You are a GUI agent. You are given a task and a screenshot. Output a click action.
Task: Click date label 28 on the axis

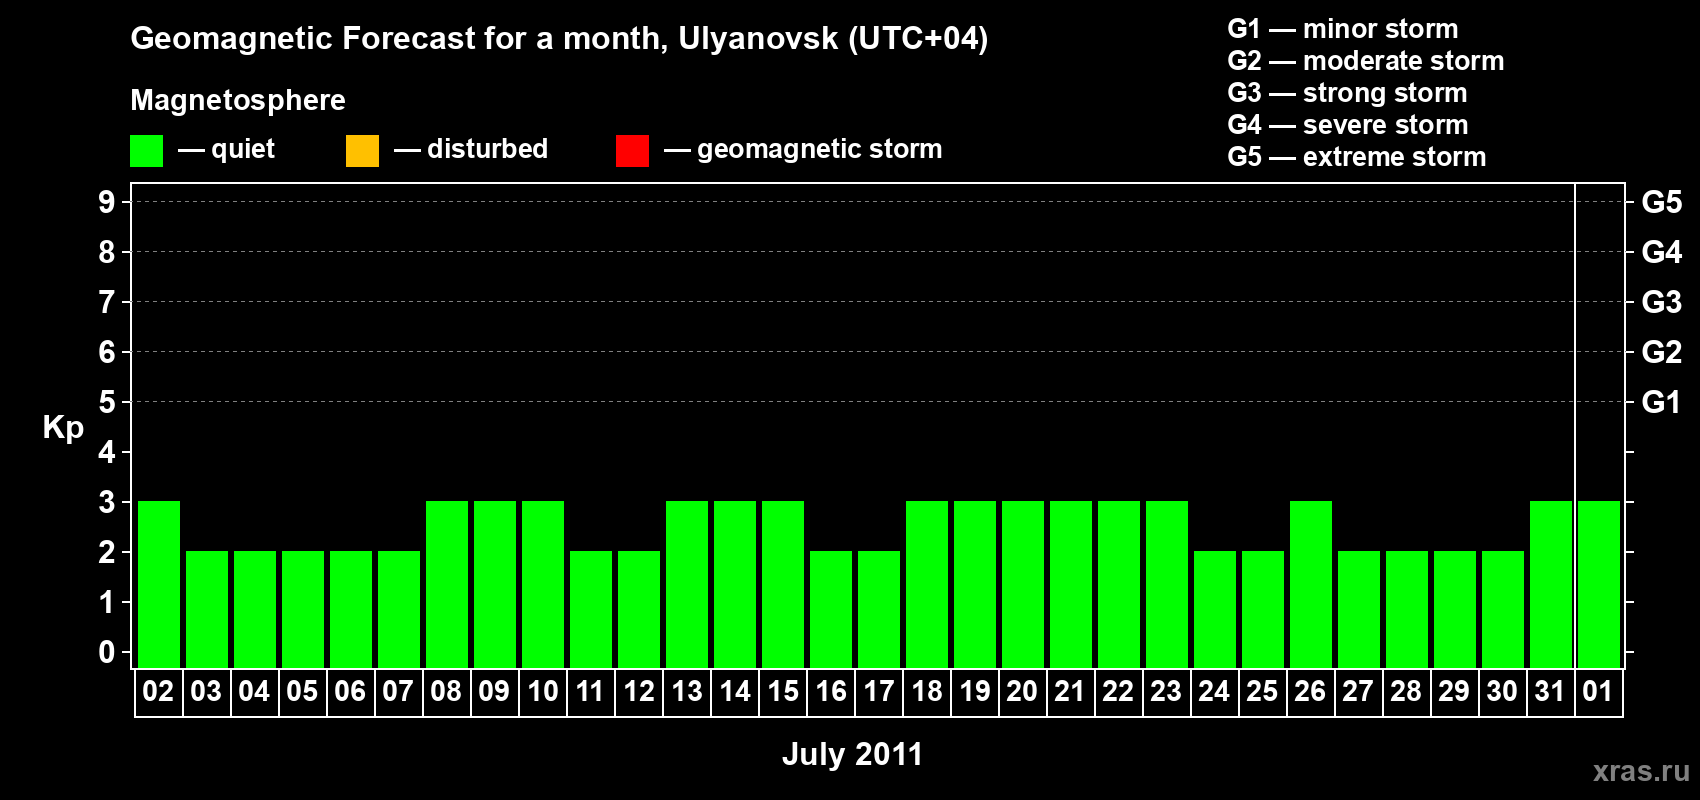tap(1406, 691)
